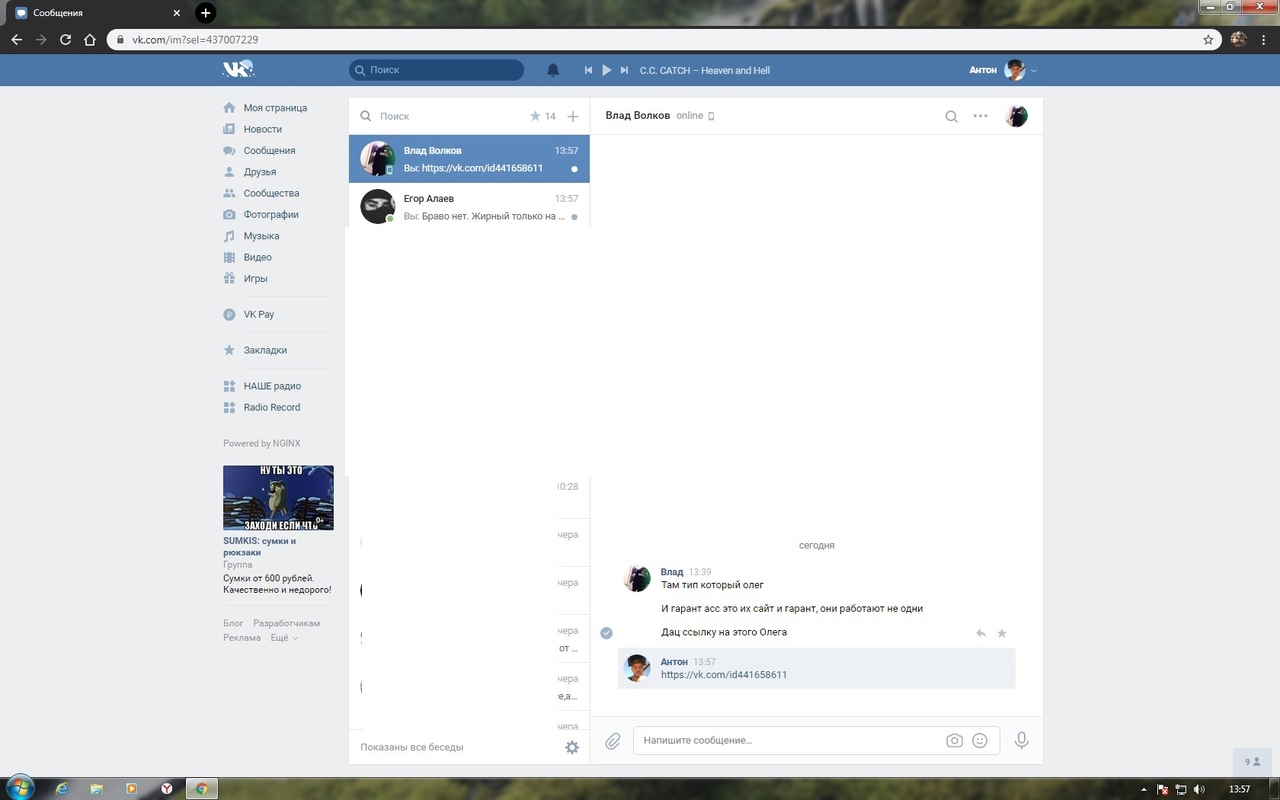Toggle the selected message checkmark

pyautogui.click(x=606, y=632)
